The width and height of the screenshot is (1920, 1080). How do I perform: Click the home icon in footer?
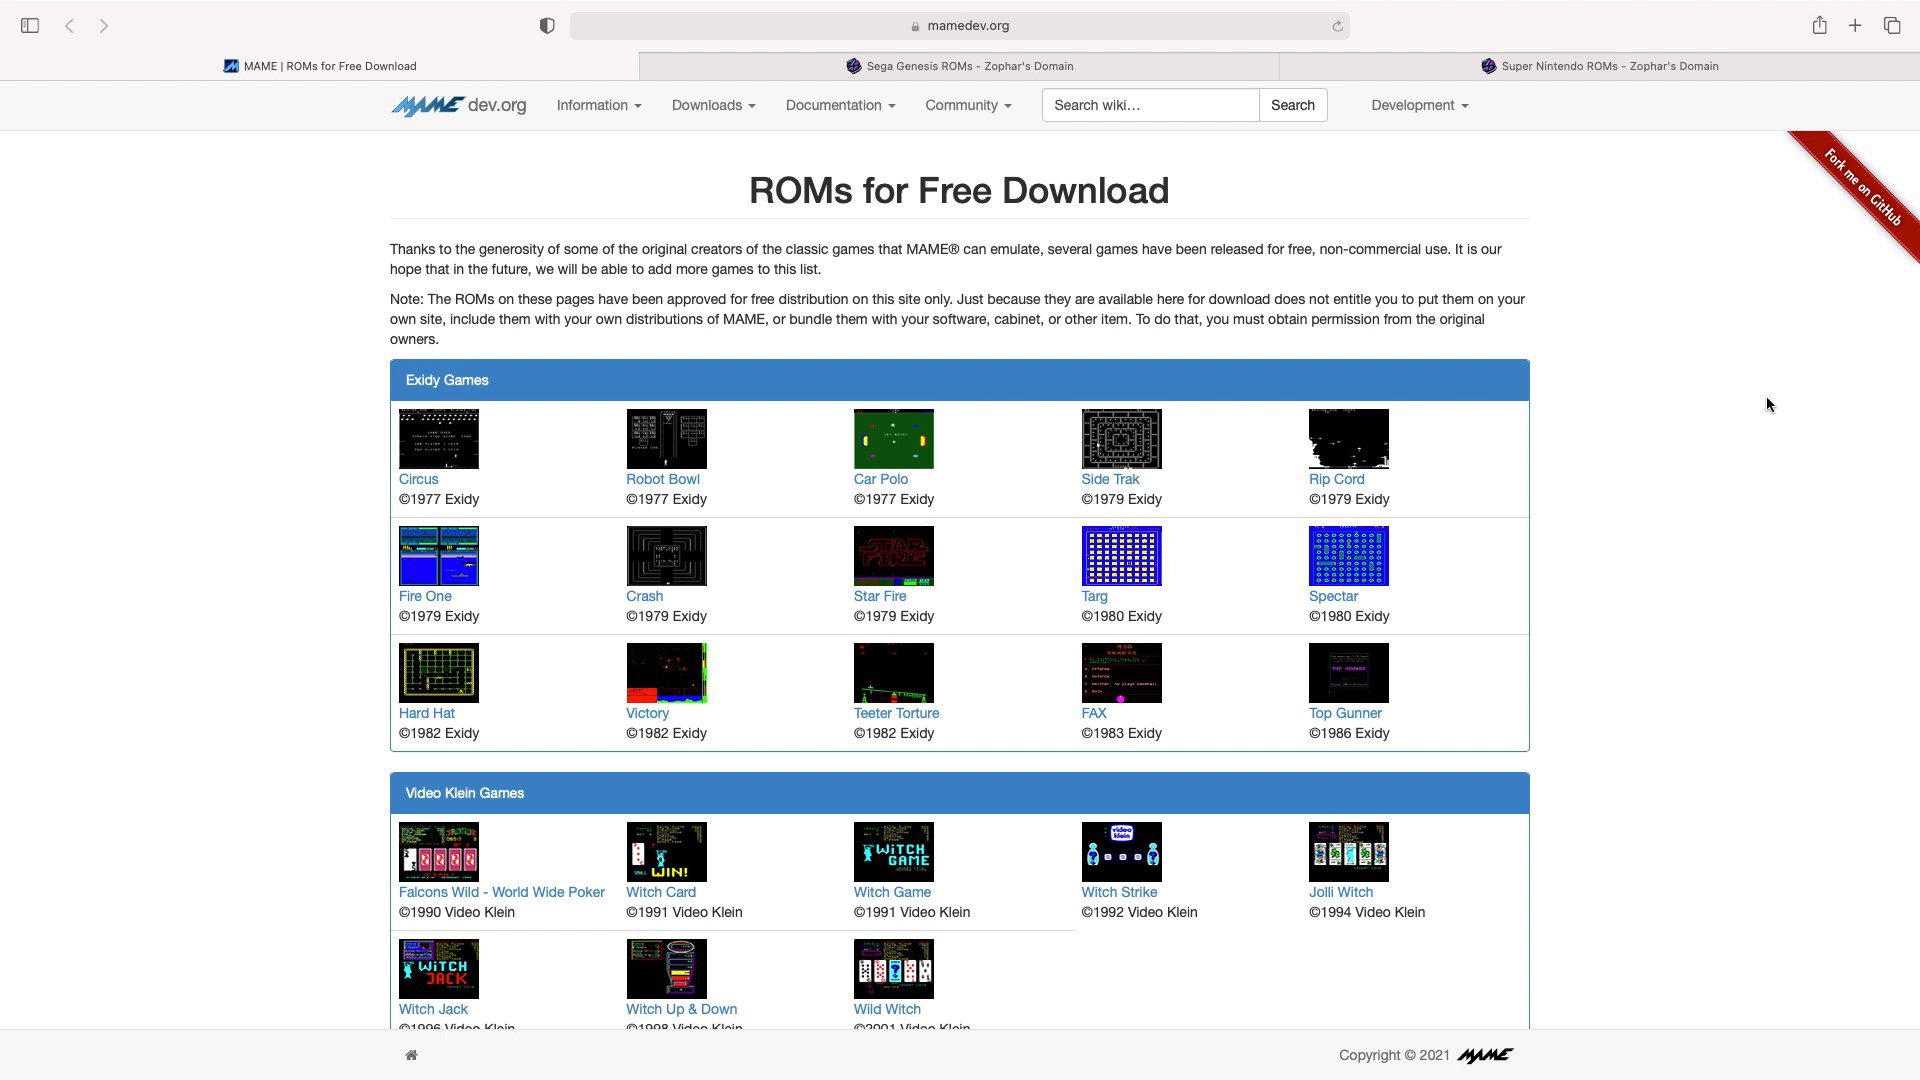411,1055
